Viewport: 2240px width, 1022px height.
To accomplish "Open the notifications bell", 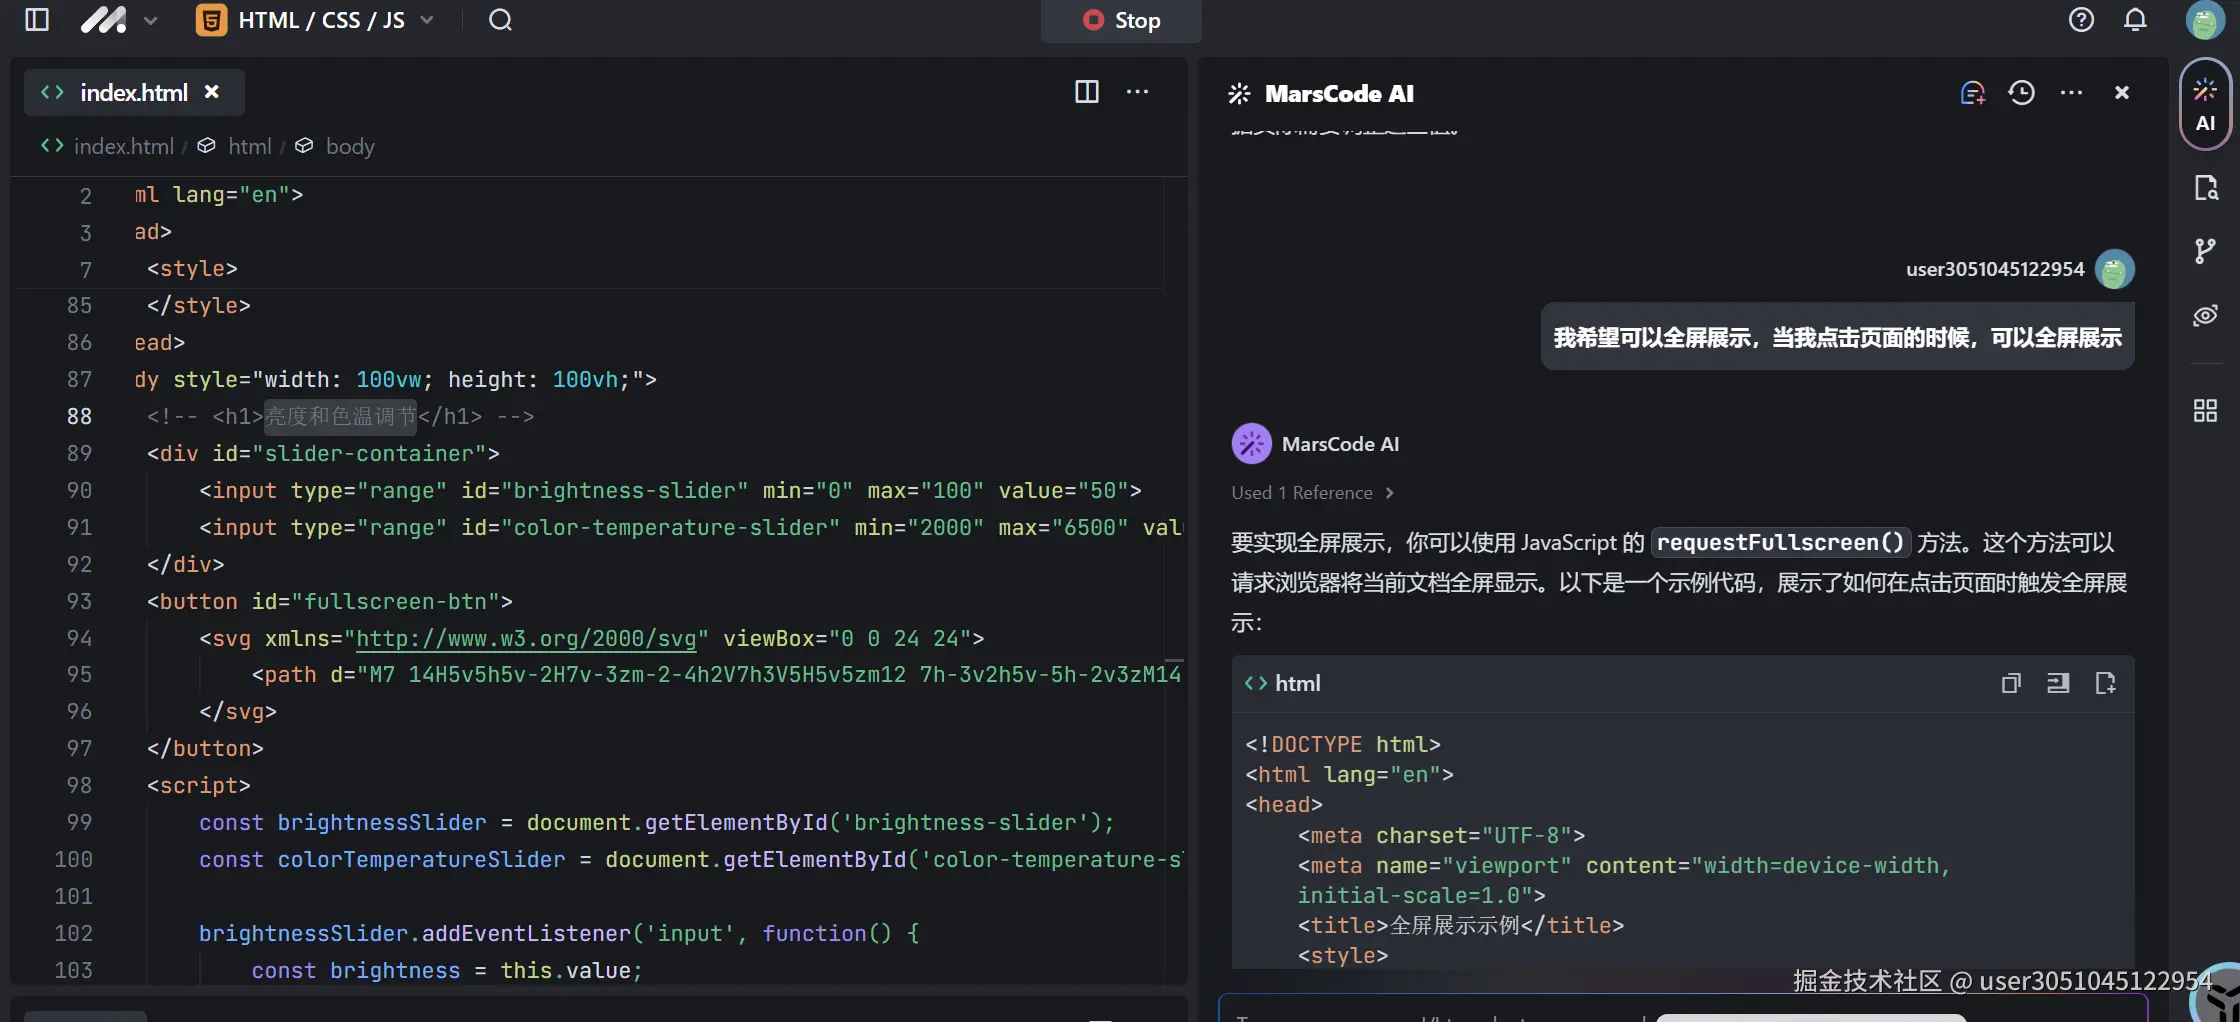I will [x=2135, y=20].
